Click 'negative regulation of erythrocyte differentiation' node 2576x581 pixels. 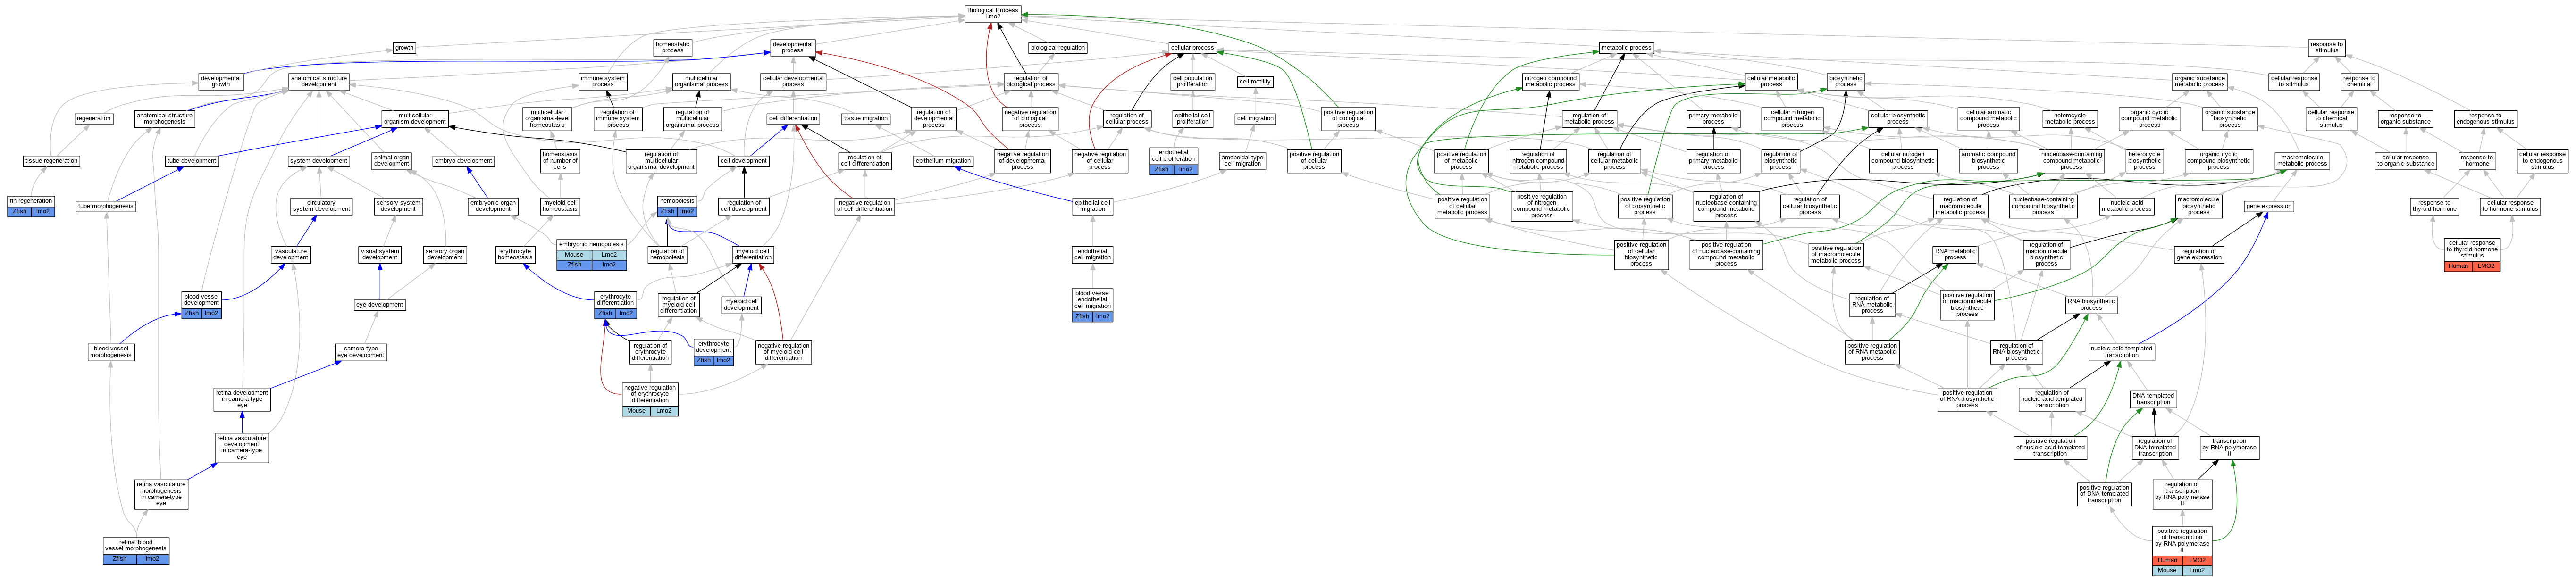coord(650,399)
